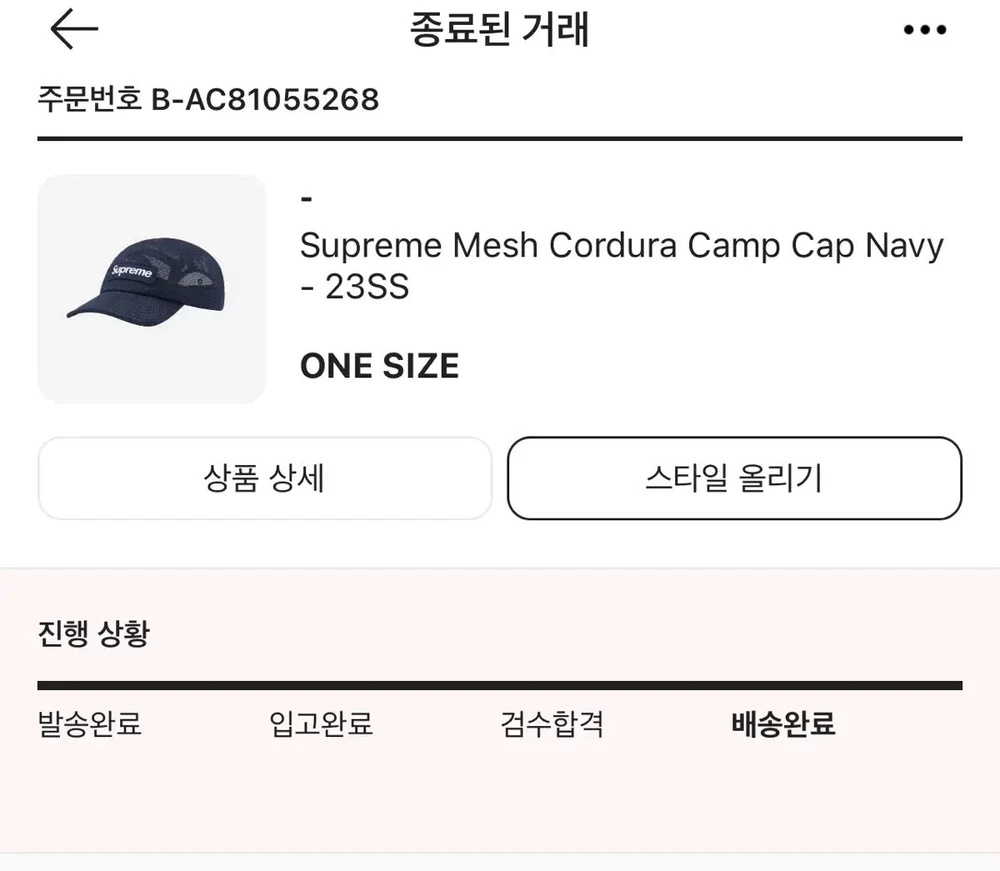Click the ONE SIZE label
The image size is (1000, 871).
click(x=379, y=366)
